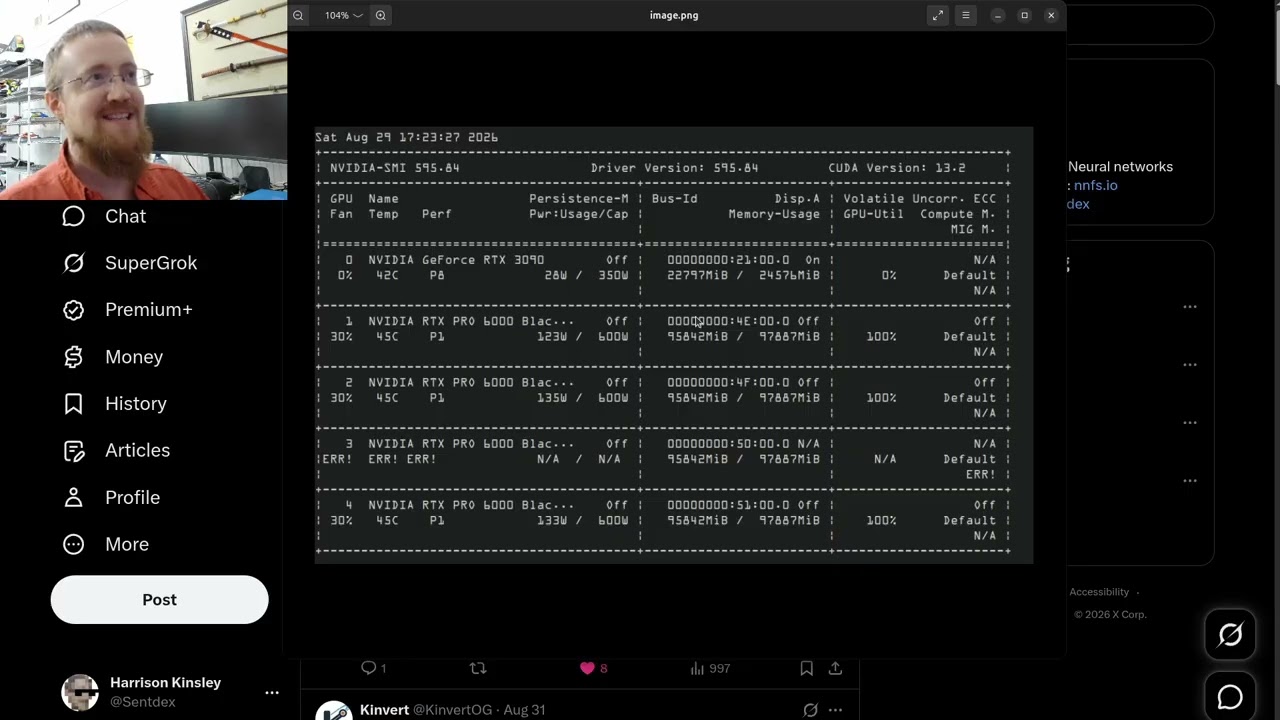This screenshot has height=720, width=1280.
Task: Click the Profile person icon
Action: [73, 497]
